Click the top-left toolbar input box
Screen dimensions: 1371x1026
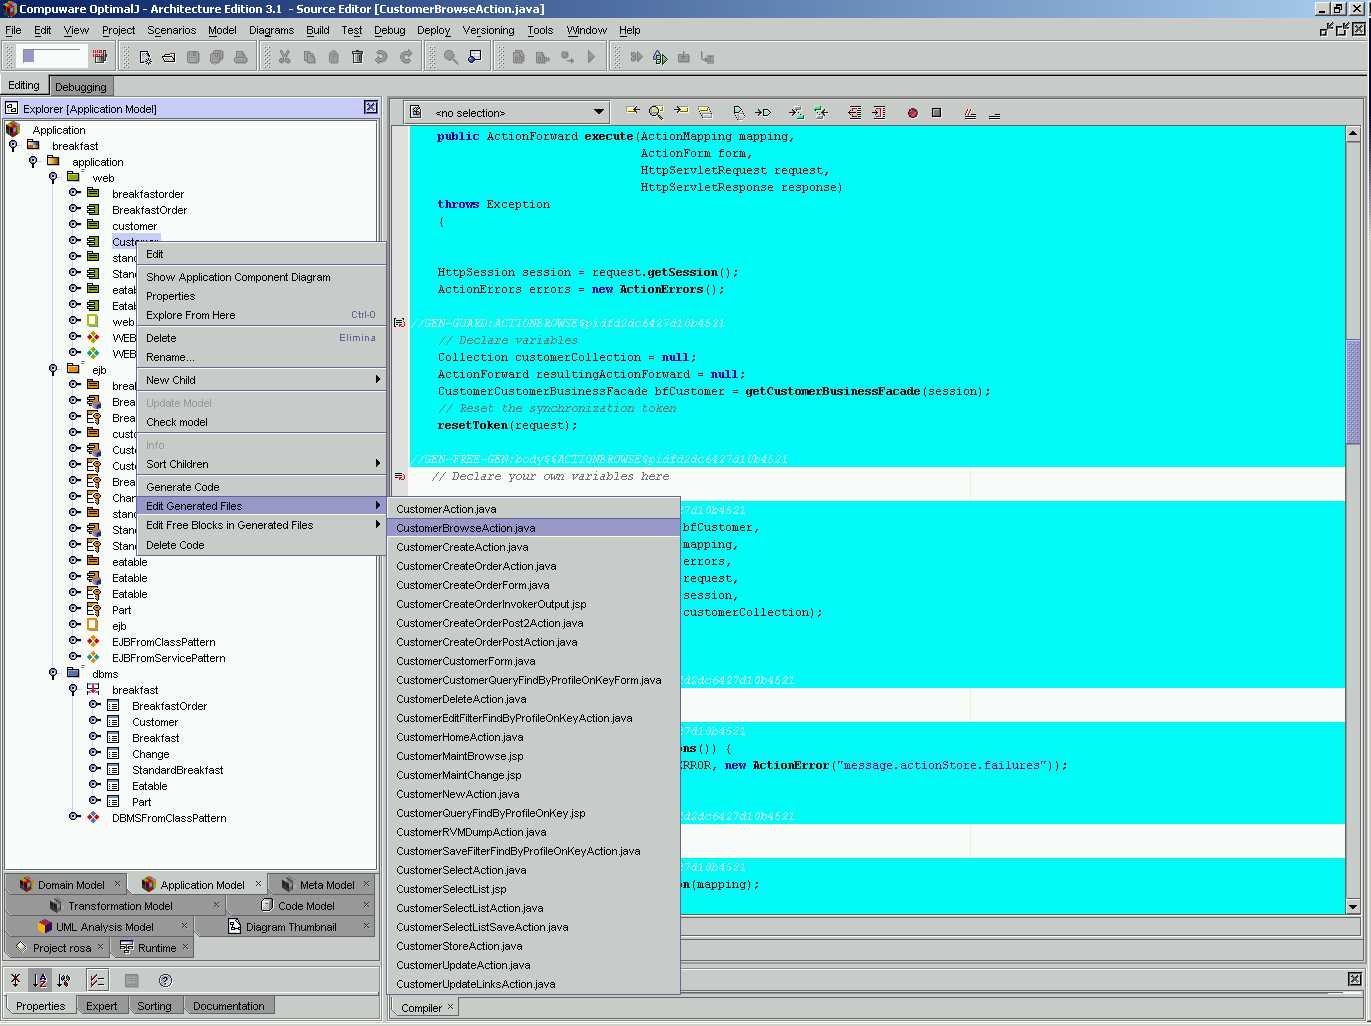52,56
